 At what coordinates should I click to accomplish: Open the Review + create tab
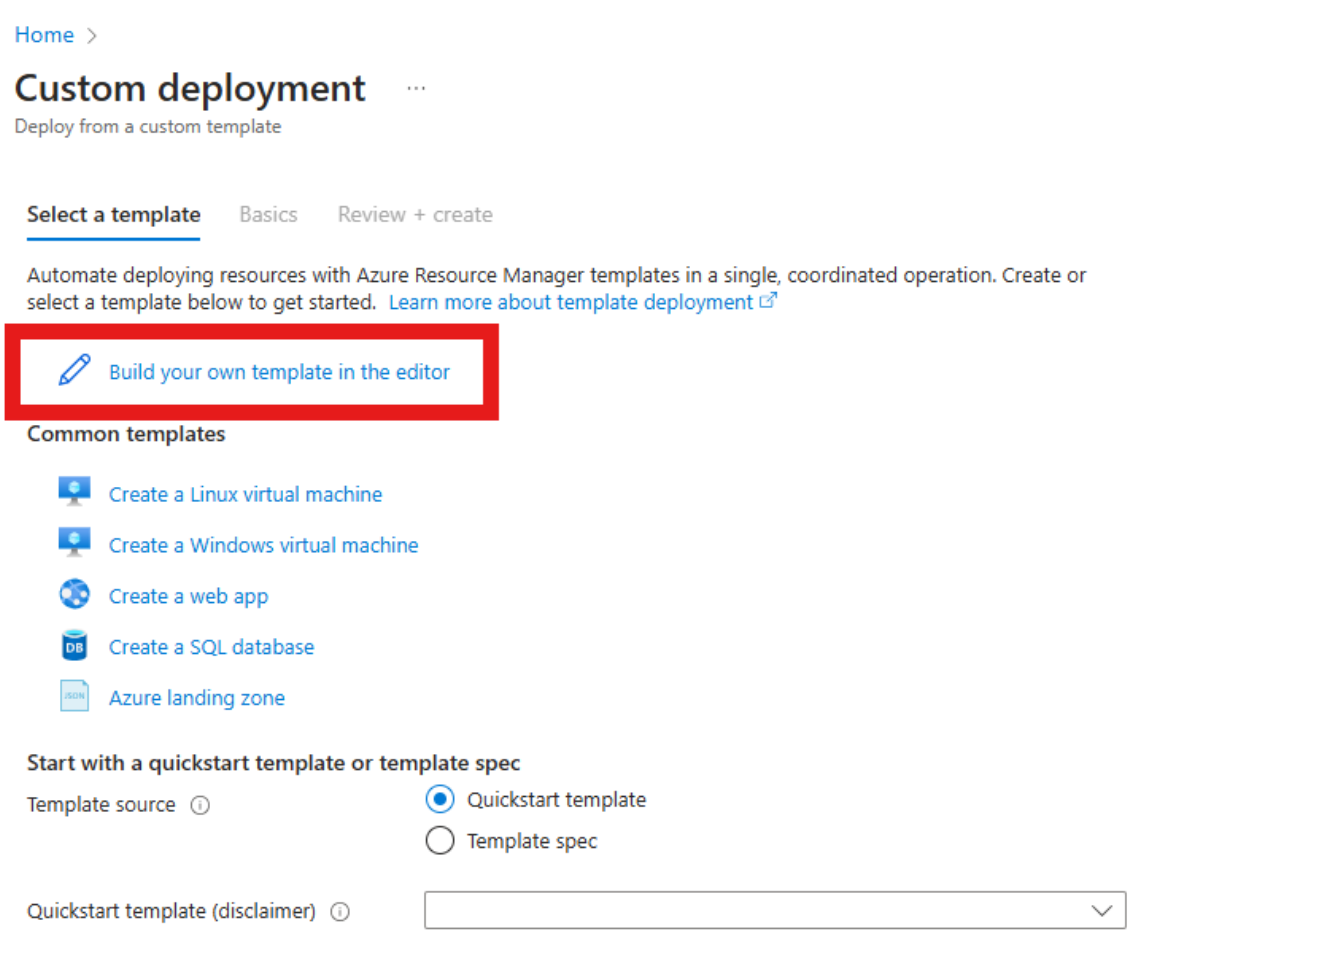point(415,214)
